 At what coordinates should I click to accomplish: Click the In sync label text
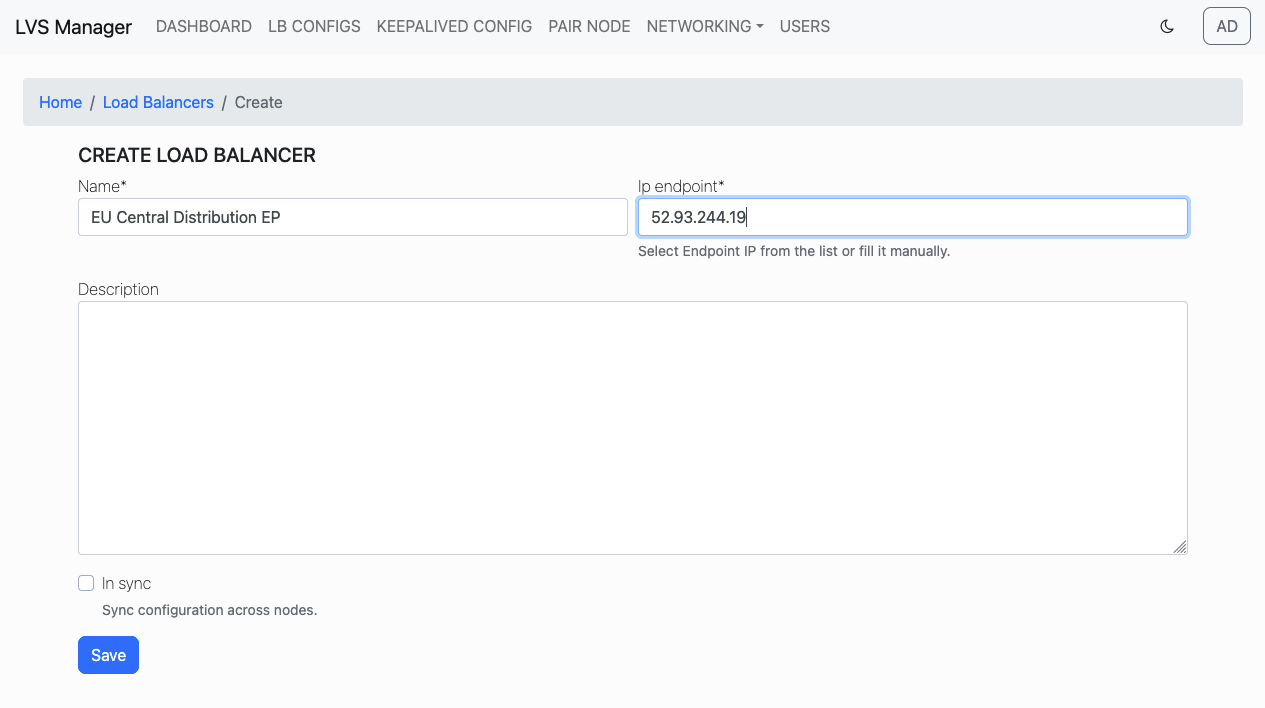(x=126, y=583)
